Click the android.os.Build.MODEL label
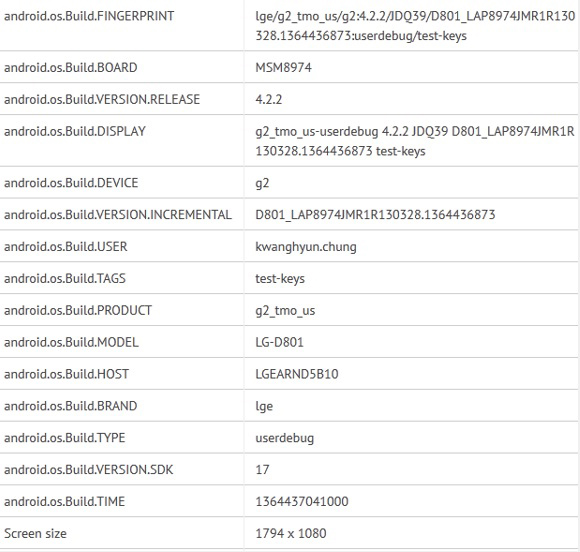This screenshot has width=580, height=552. (71, 342)
